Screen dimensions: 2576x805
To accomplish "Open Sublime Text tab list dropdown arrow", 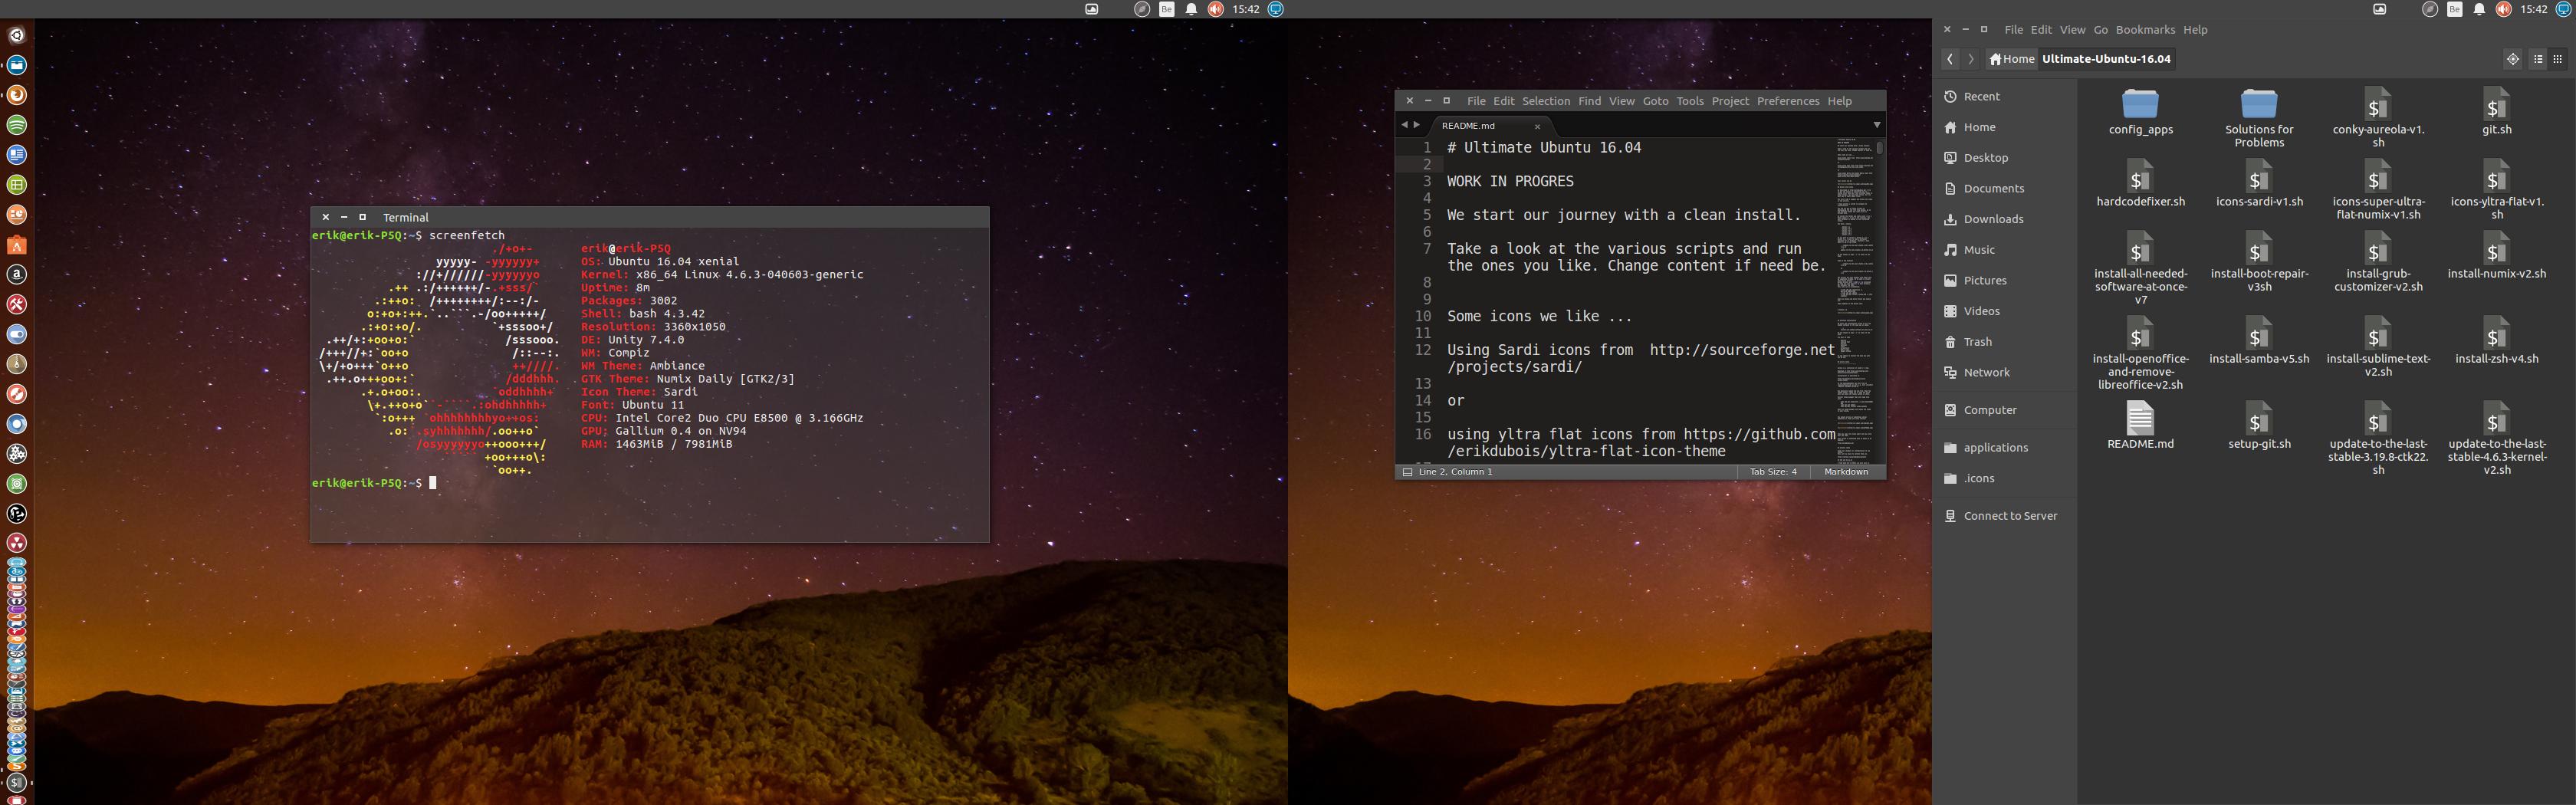I will 1876,125.
